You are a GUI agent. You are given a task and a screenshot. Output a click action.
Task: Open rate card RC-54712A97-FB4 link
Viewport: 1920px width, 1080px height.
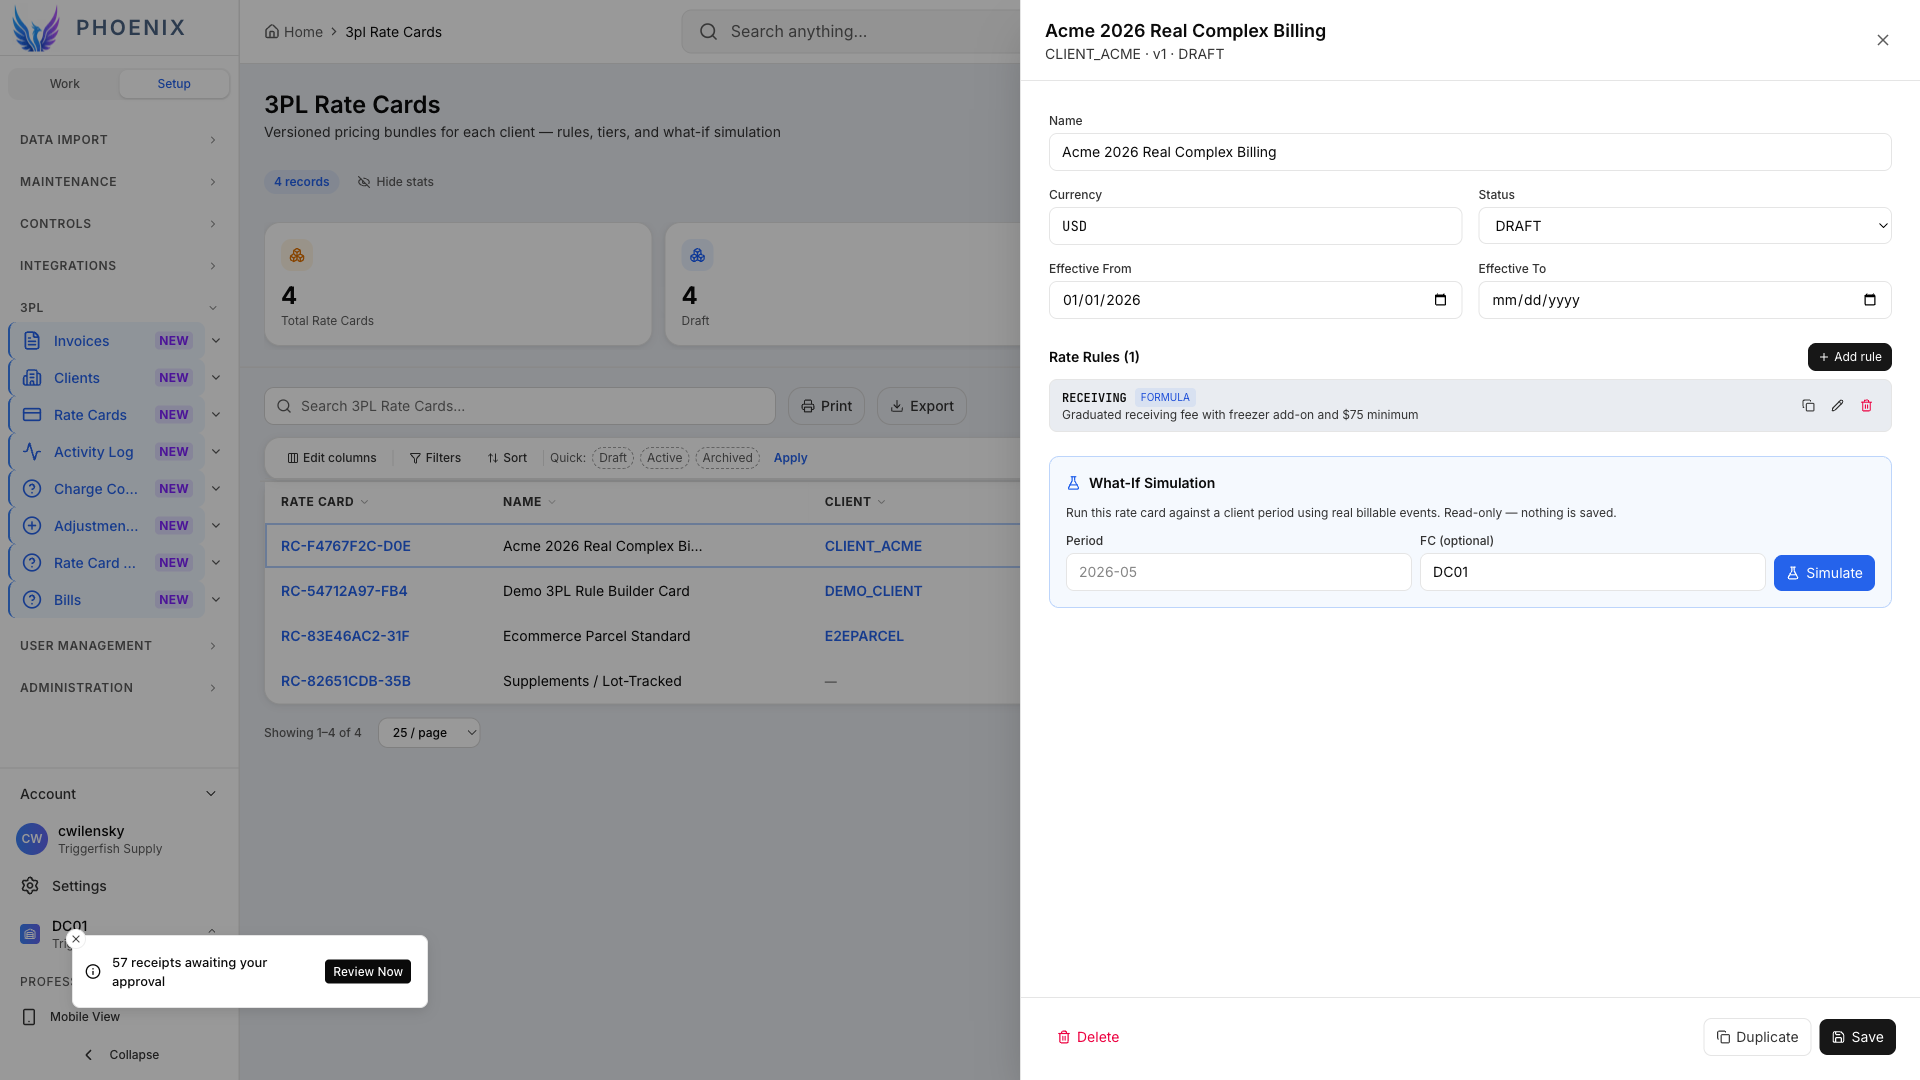coord(344,591)
